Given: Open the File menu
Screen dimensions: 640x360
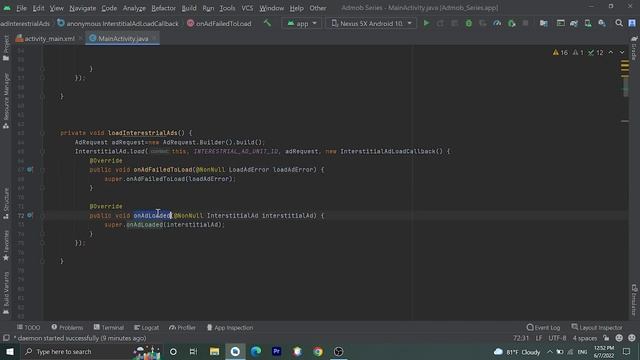Looking at the screenshot, I should point(21,8).
